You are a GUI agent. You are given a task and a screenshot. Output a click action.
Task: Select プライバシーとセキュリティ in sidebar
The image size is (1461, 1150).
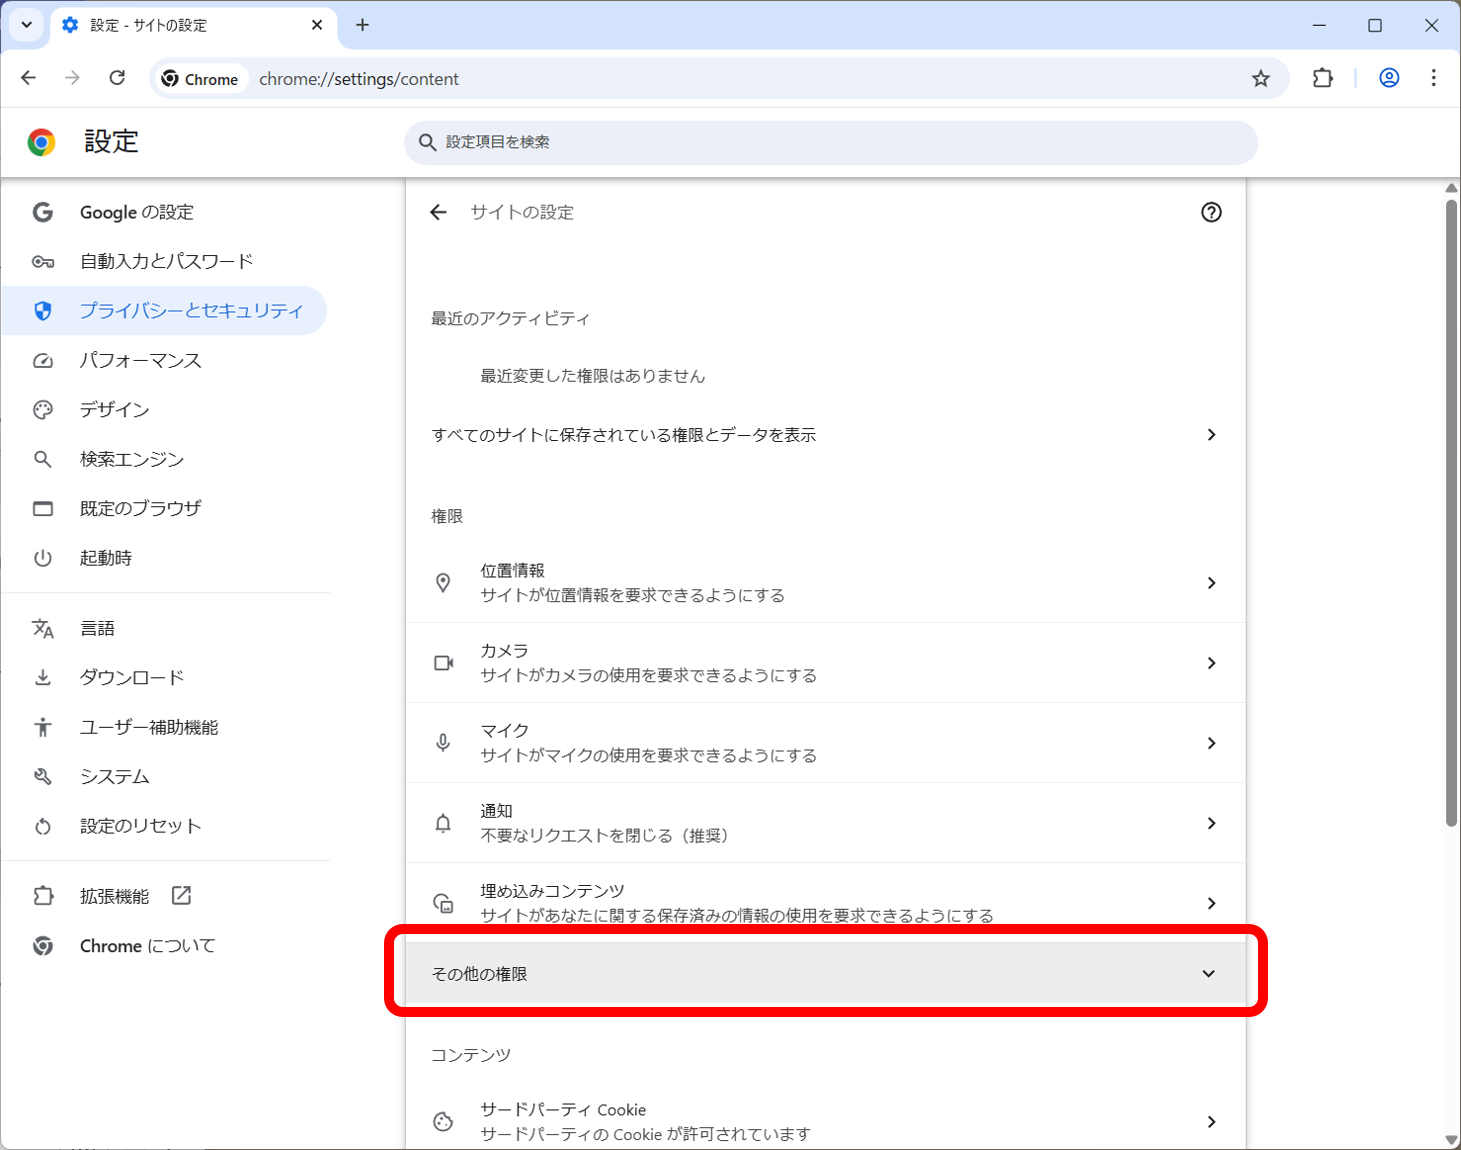click(x=165, y=311)
